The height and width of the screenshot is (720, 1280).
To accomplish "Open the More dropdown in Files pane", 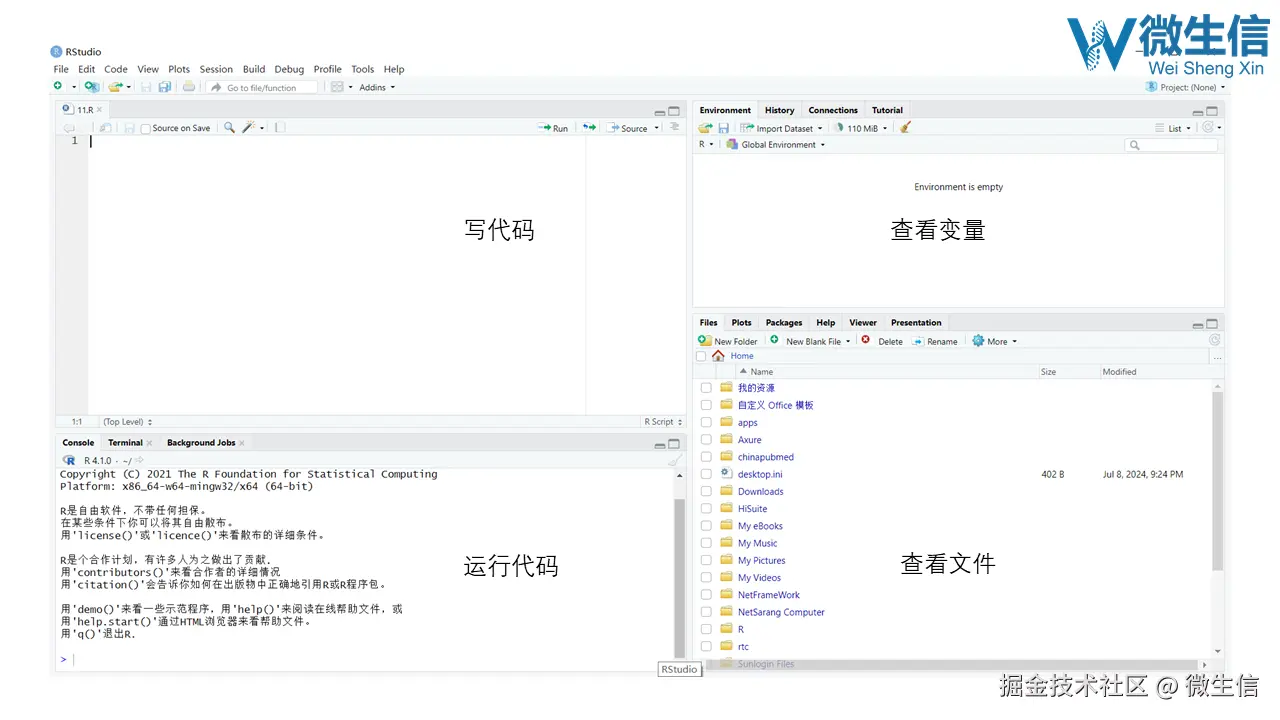I will tap(993, 341).
